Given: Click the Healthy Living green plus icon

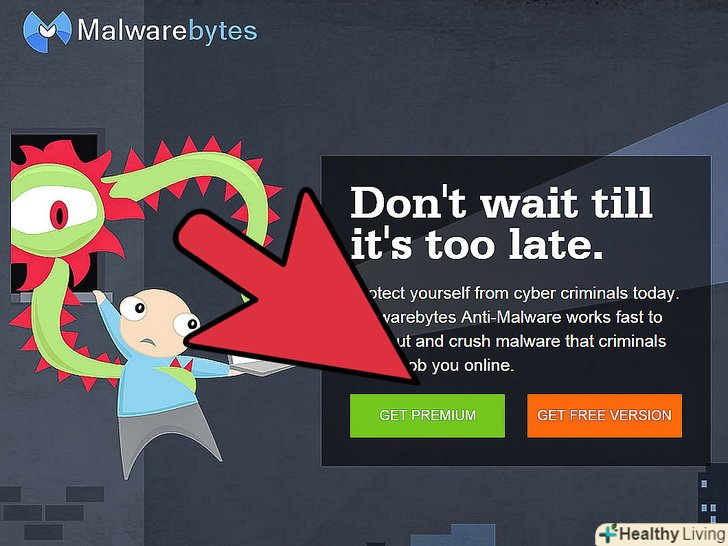Looking at the screenshot, I should point(608,534).
